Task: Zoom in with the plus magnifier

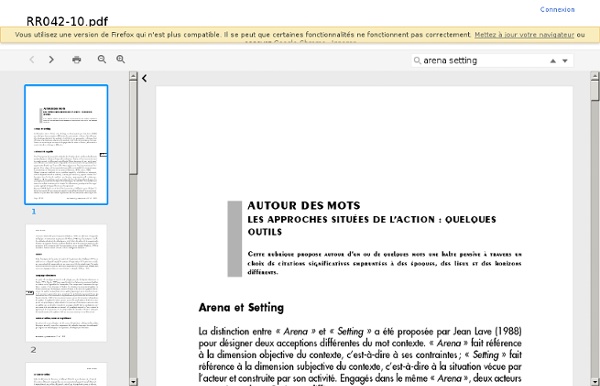Action: click(121, 59)
